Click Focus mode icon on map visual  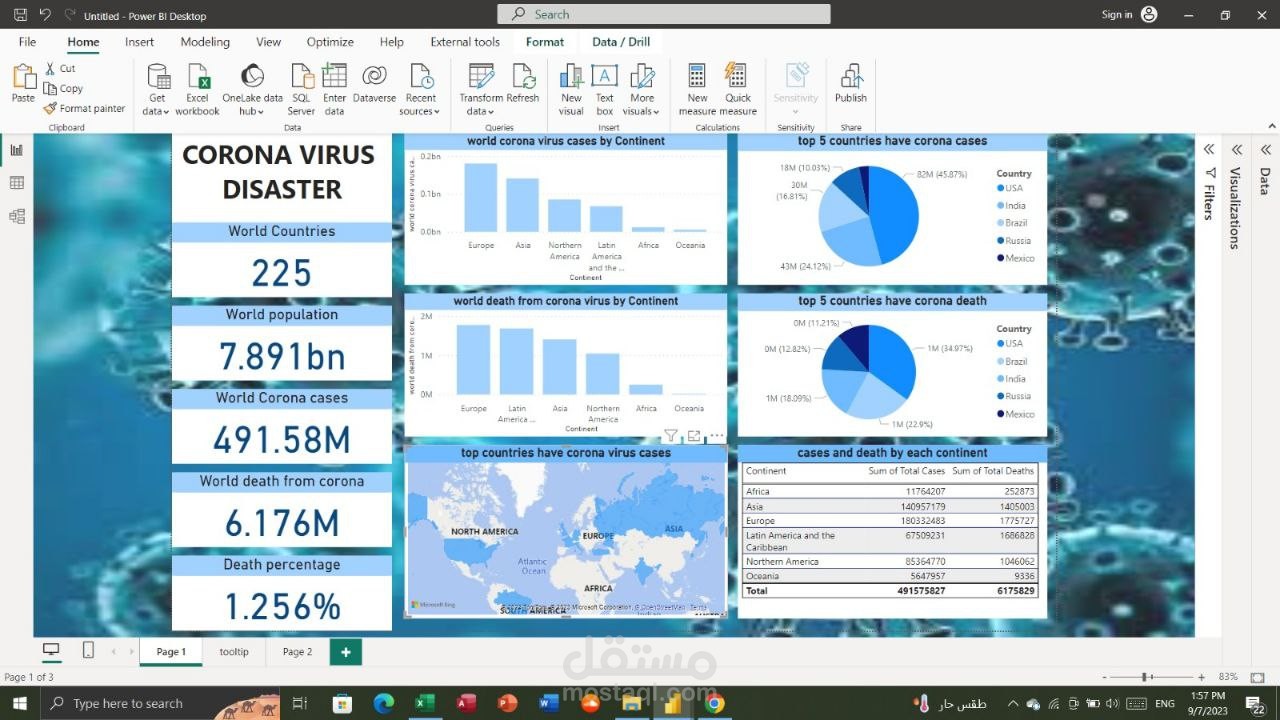(694, 436)
